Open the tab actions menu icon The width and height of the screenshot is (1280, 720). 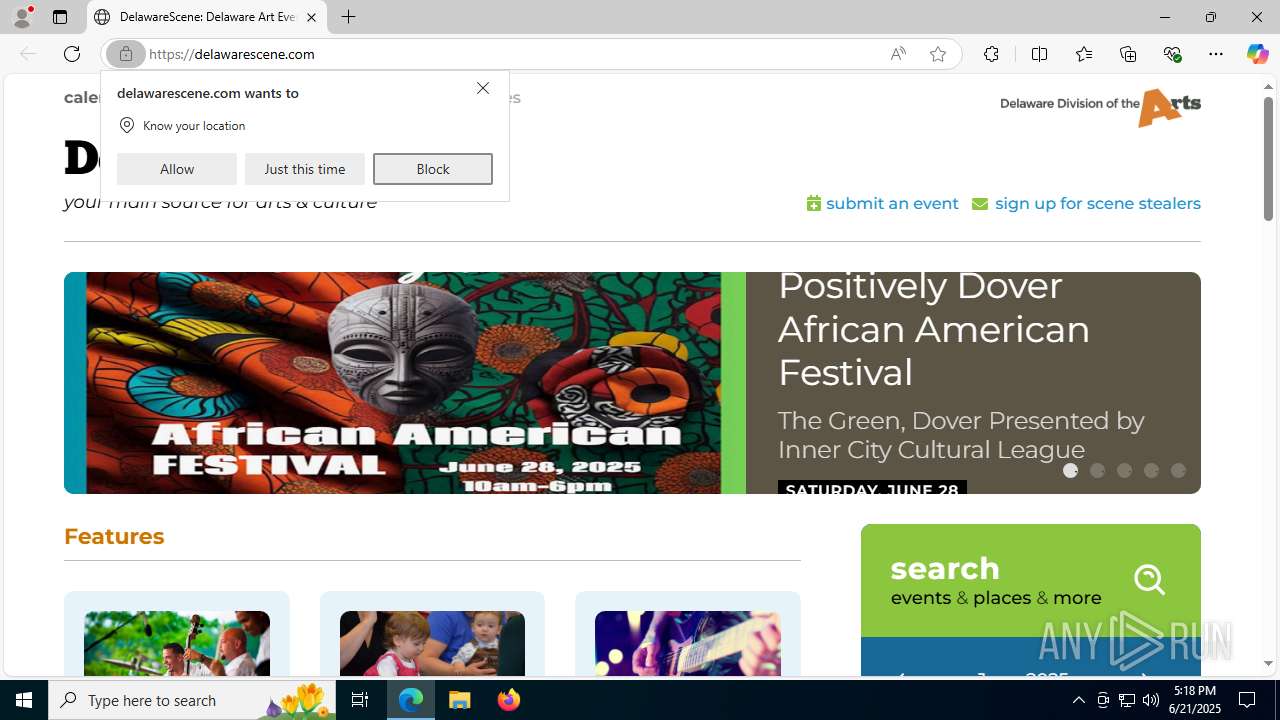point(60,17)
